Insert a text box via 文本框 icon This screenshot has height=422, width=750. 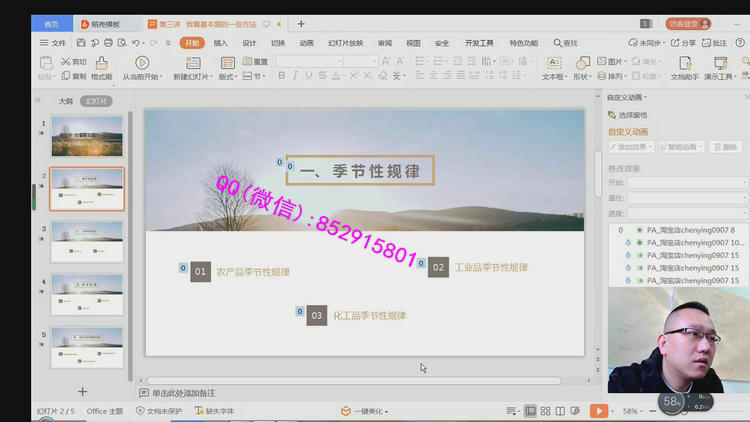click(553, 63)
